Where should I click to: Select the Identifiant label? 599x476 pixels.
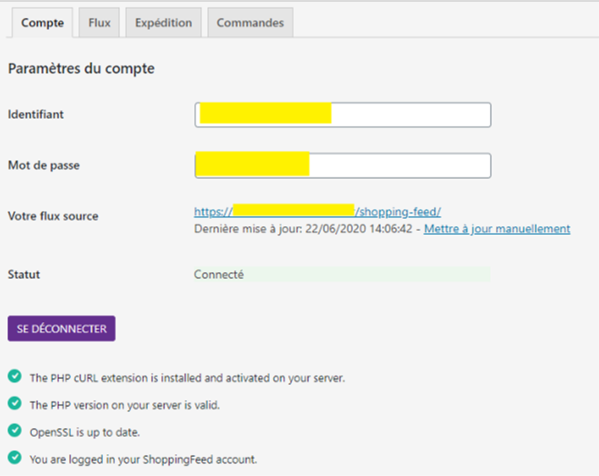tap(36, 114)
